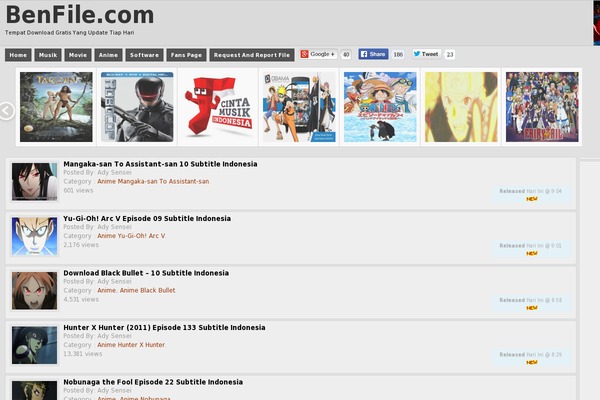Open the Tarzan movie poster thumbnail
600x400 pixels.
(x=56, y=107)
